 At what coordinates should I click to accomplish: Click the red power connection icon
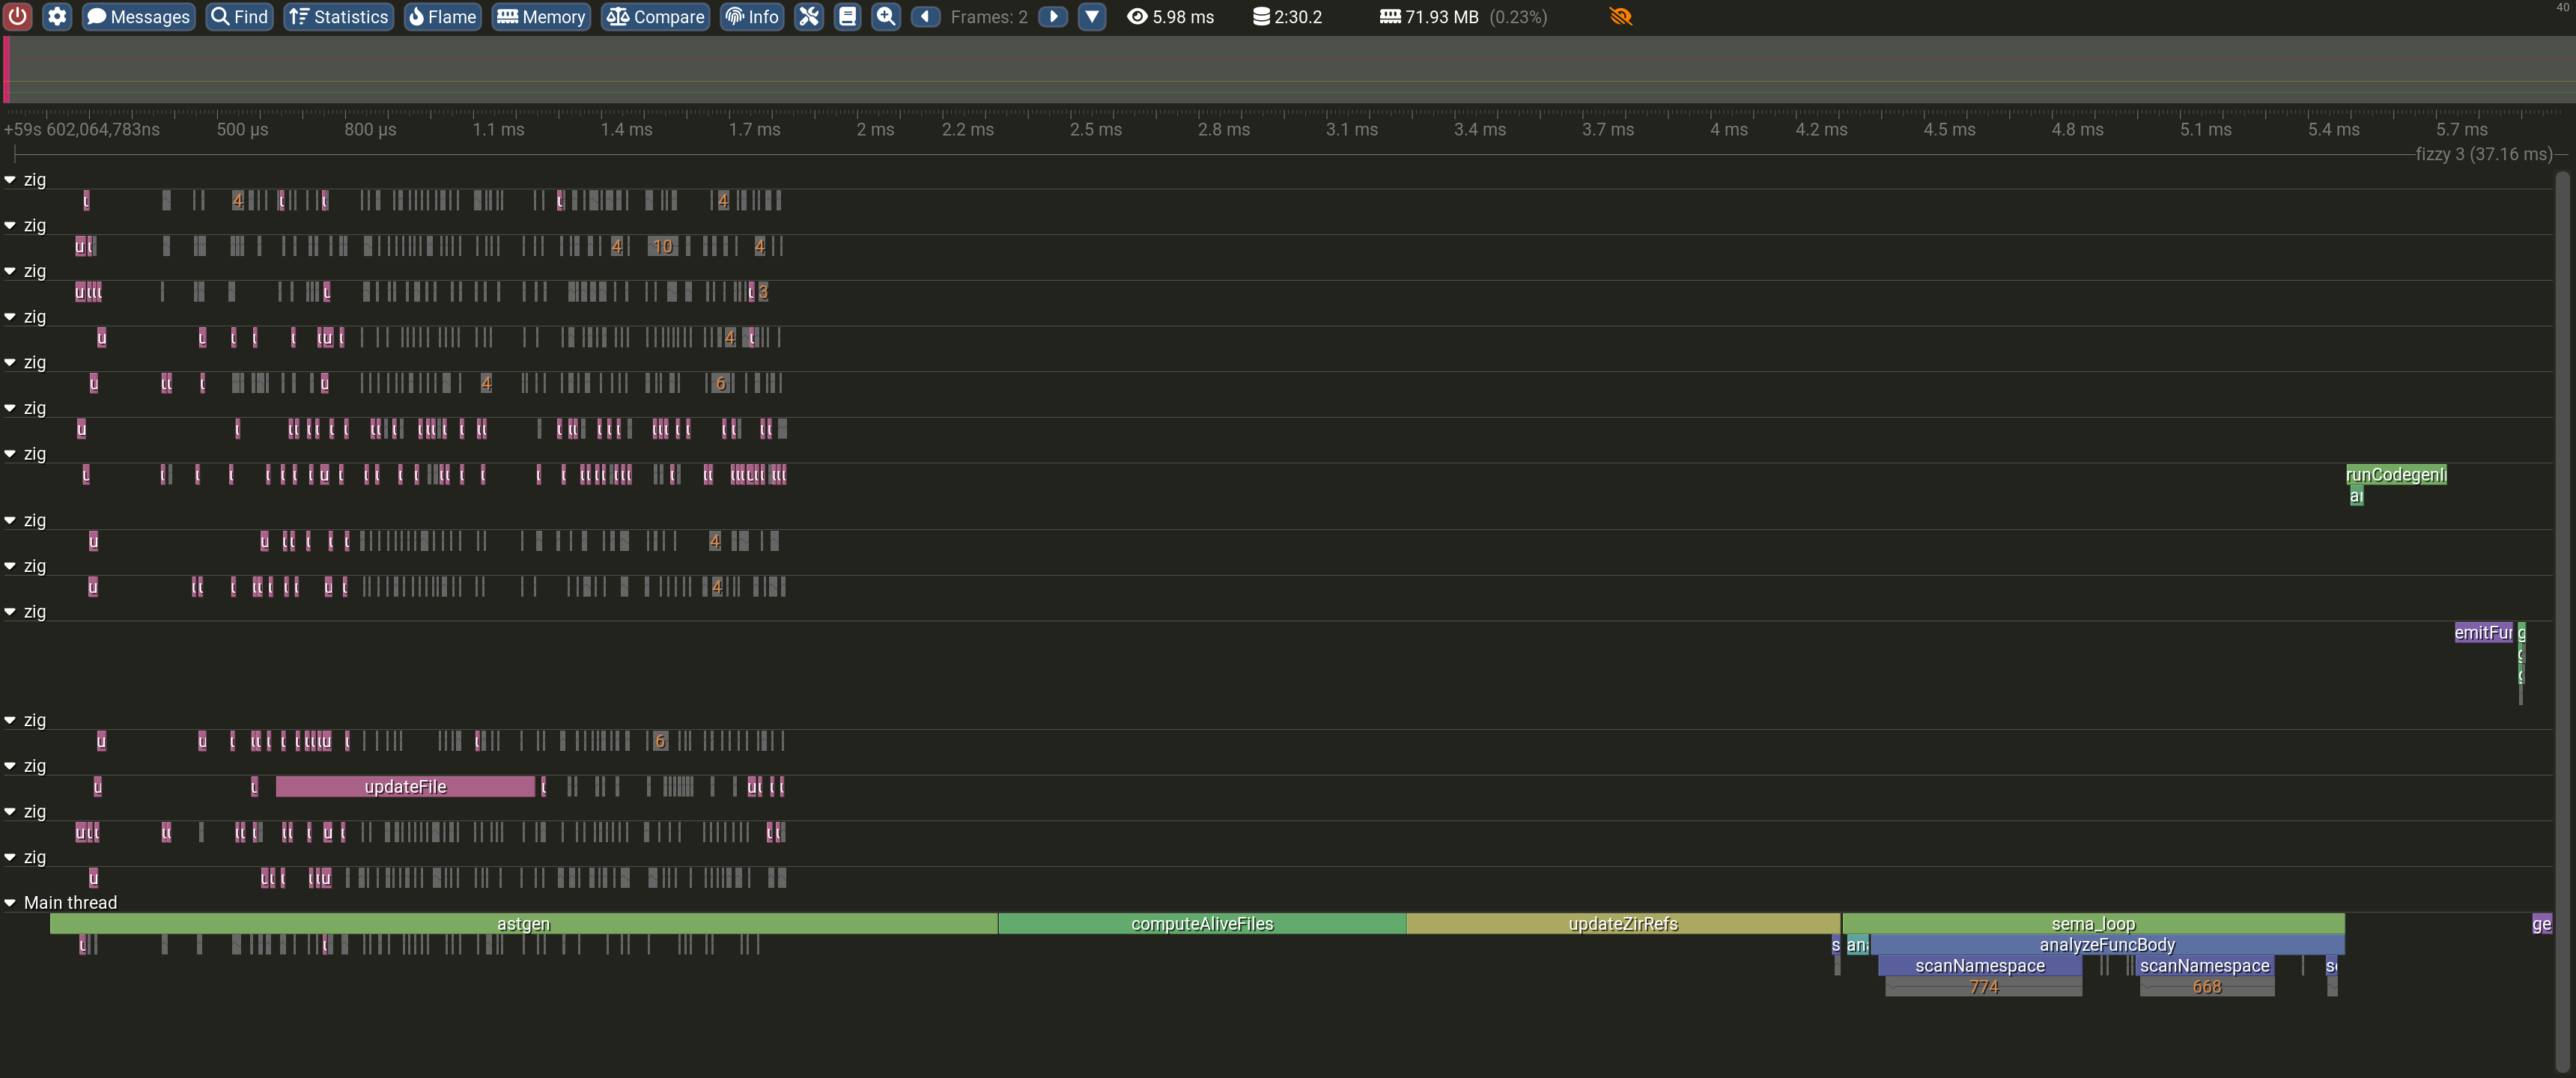18,16
